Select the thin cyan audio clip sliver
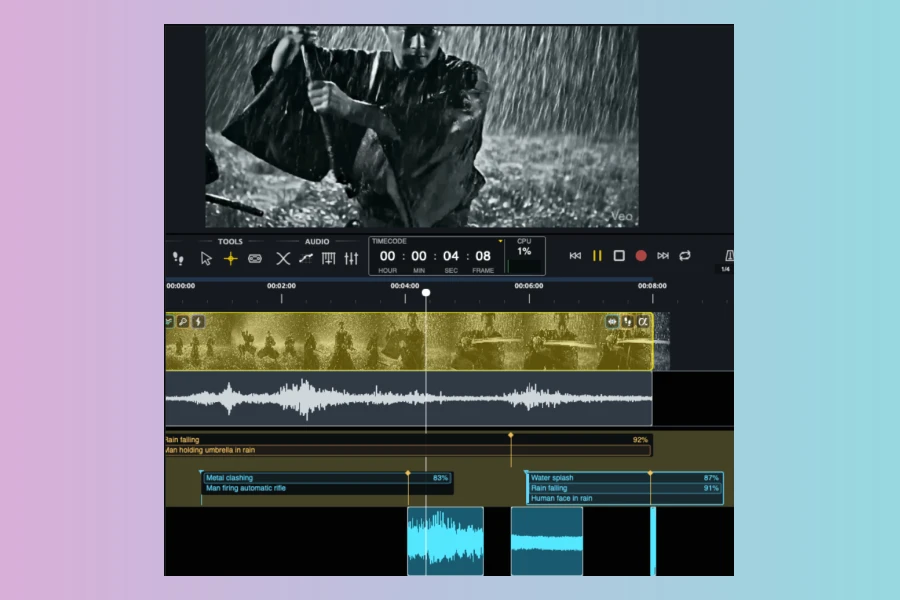The width and height of the screenshot is (900, 600). point(653,541)
